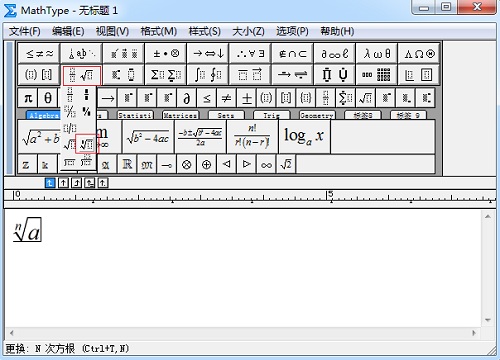Click the vertical scrollbar down arrow

click(x=488, y=320)
